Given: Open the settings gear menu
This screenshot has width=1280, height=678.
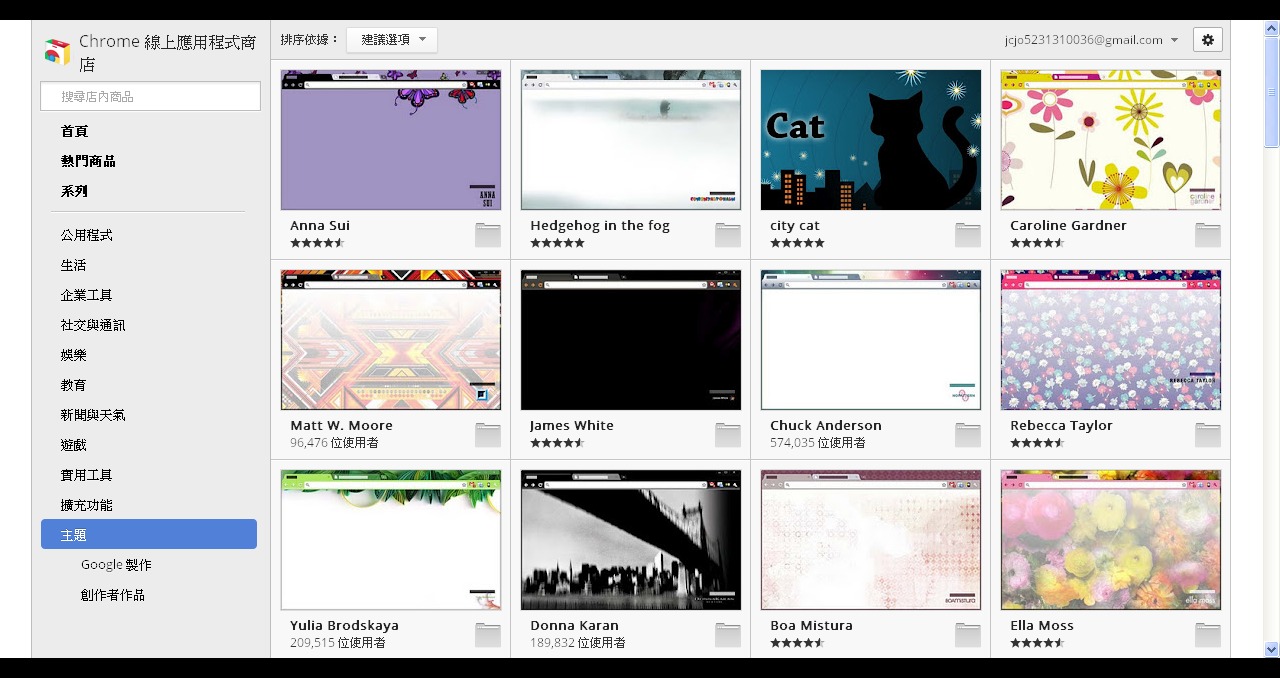Looking at the screenshot, I should [x=1208, y=40].
